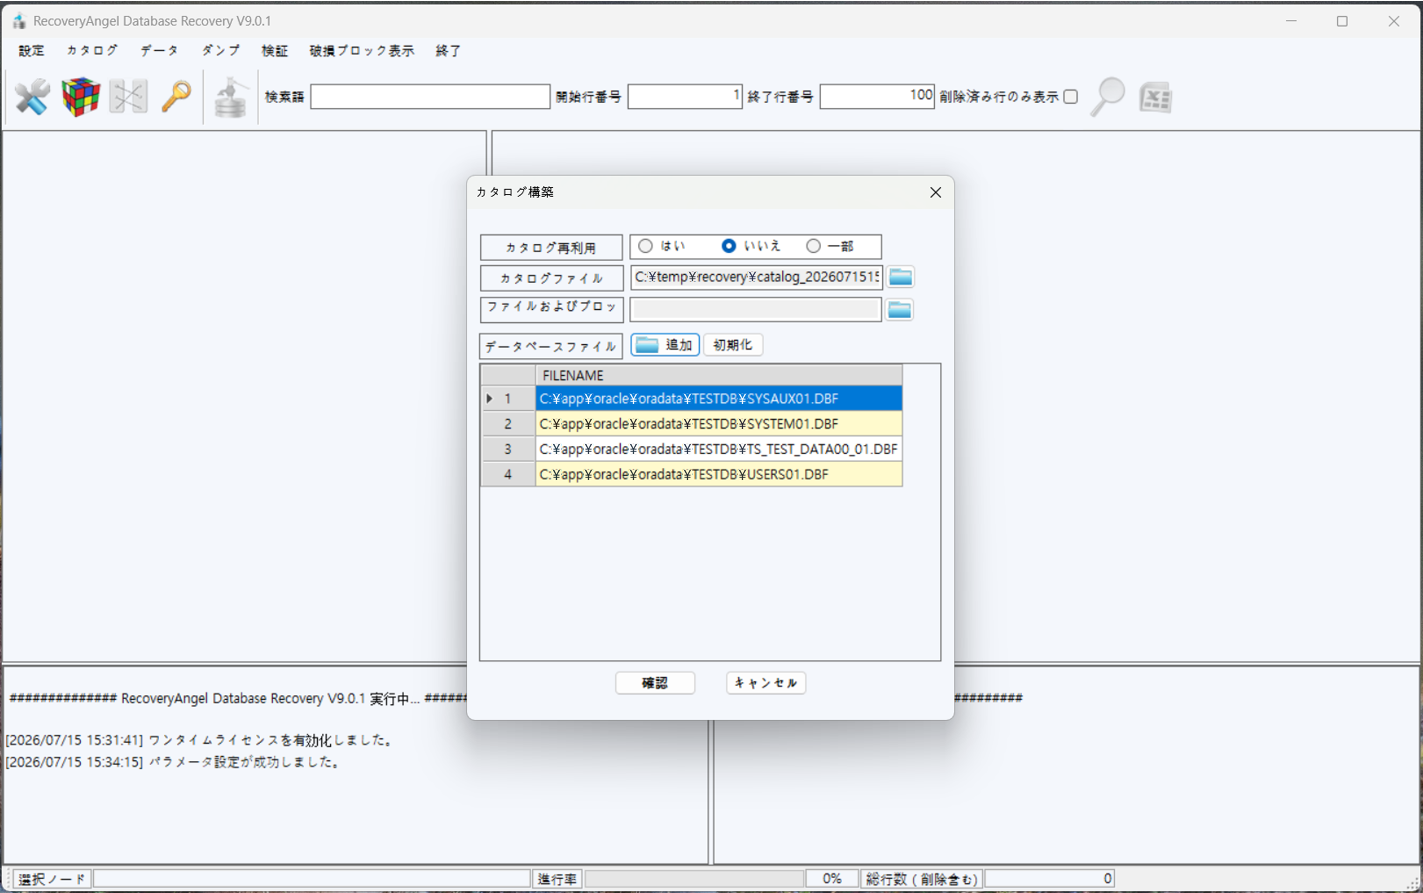Open the 終了 menu
This screenshot has width=1423, height=893.
tap(448, 51)
